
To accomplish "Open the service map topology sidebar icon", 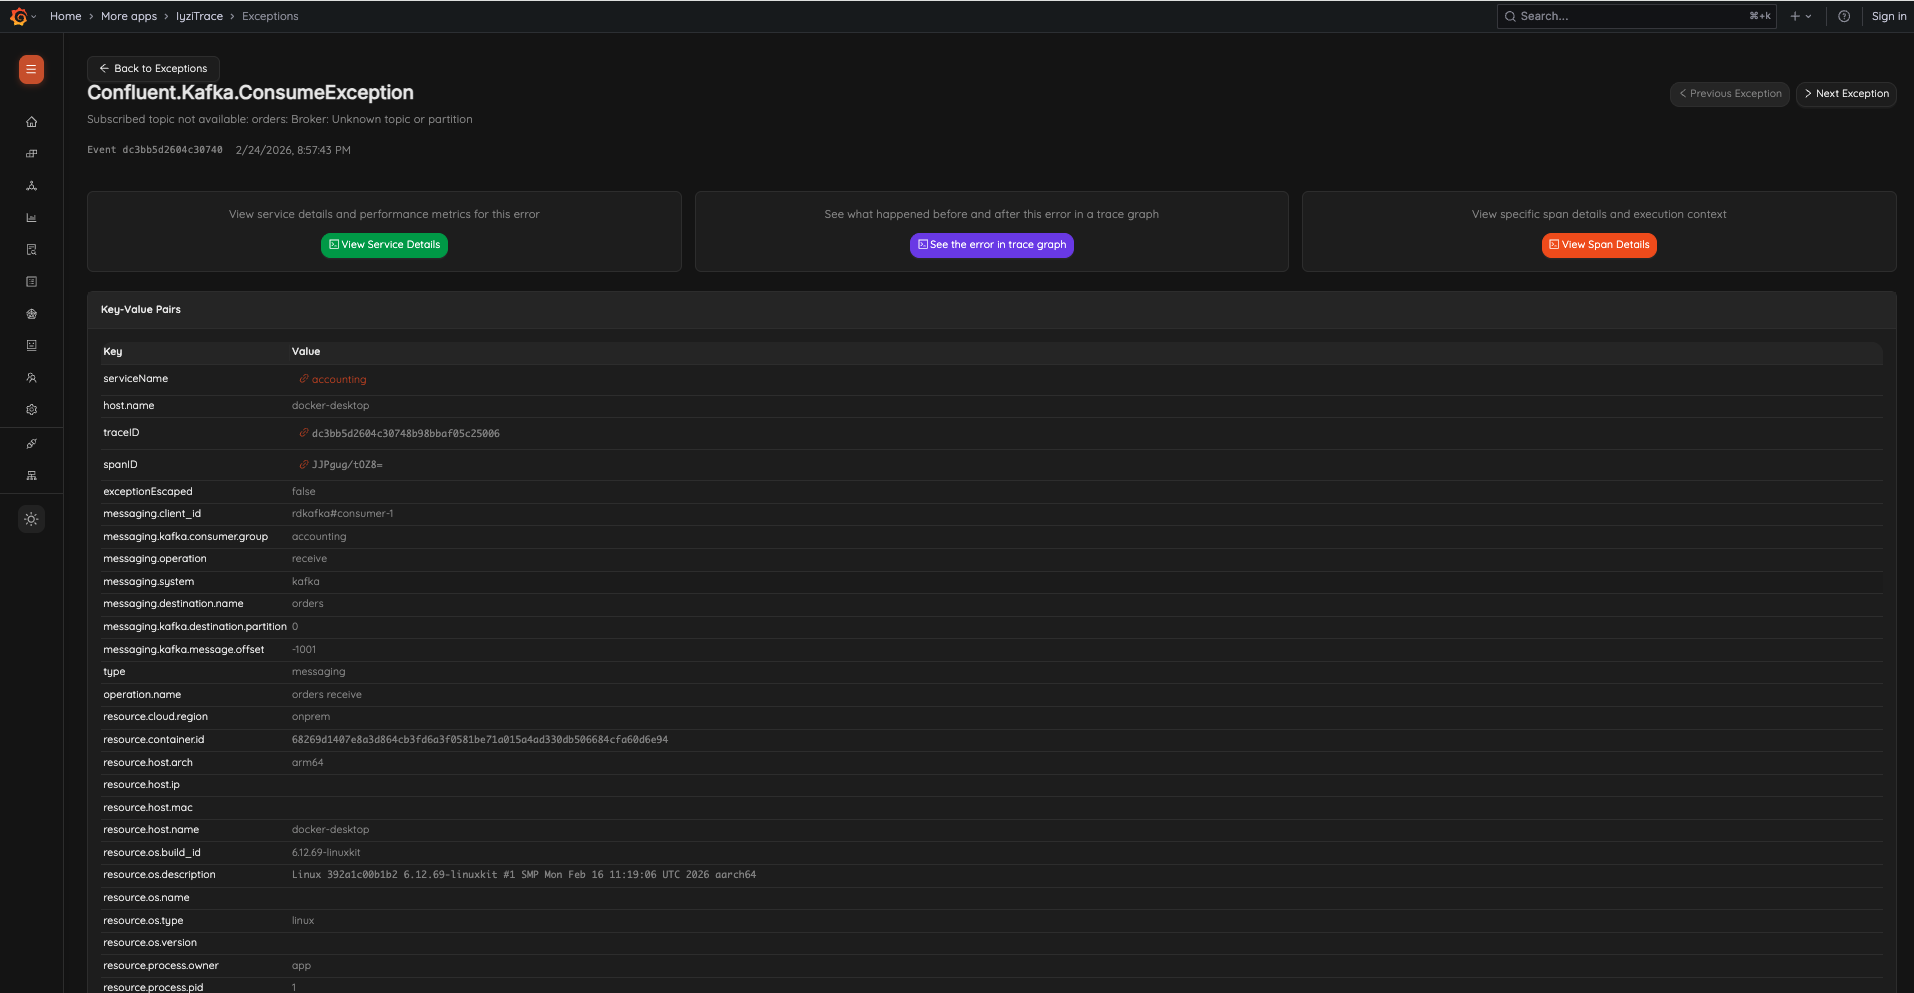I will [31, 186].
